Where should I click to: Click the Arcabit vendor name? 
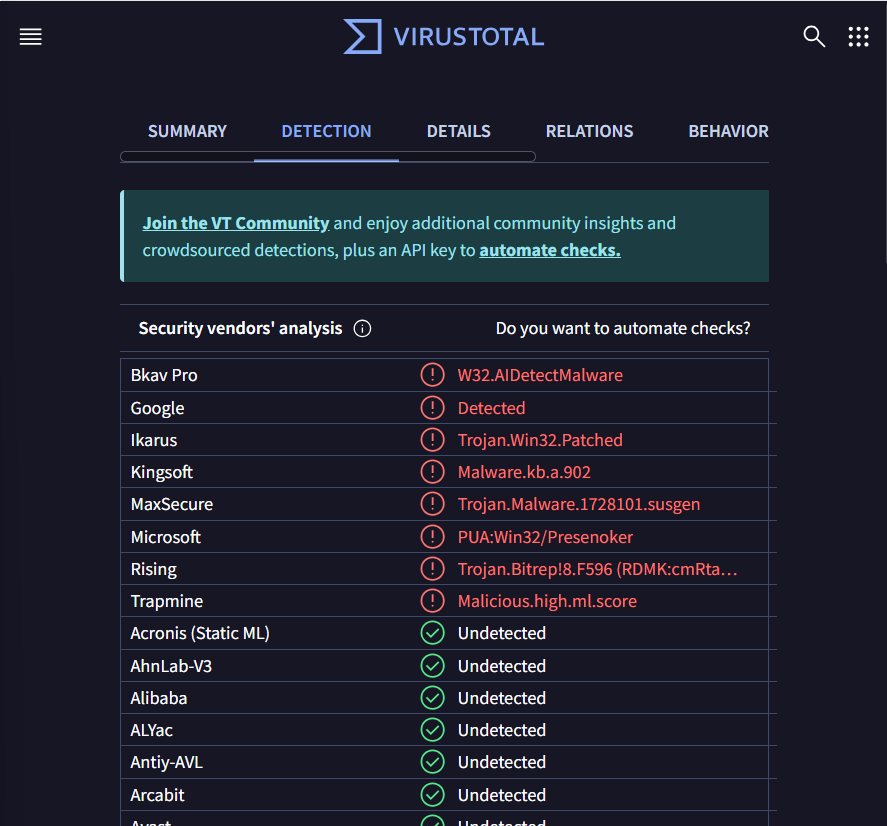coord(158,795)
